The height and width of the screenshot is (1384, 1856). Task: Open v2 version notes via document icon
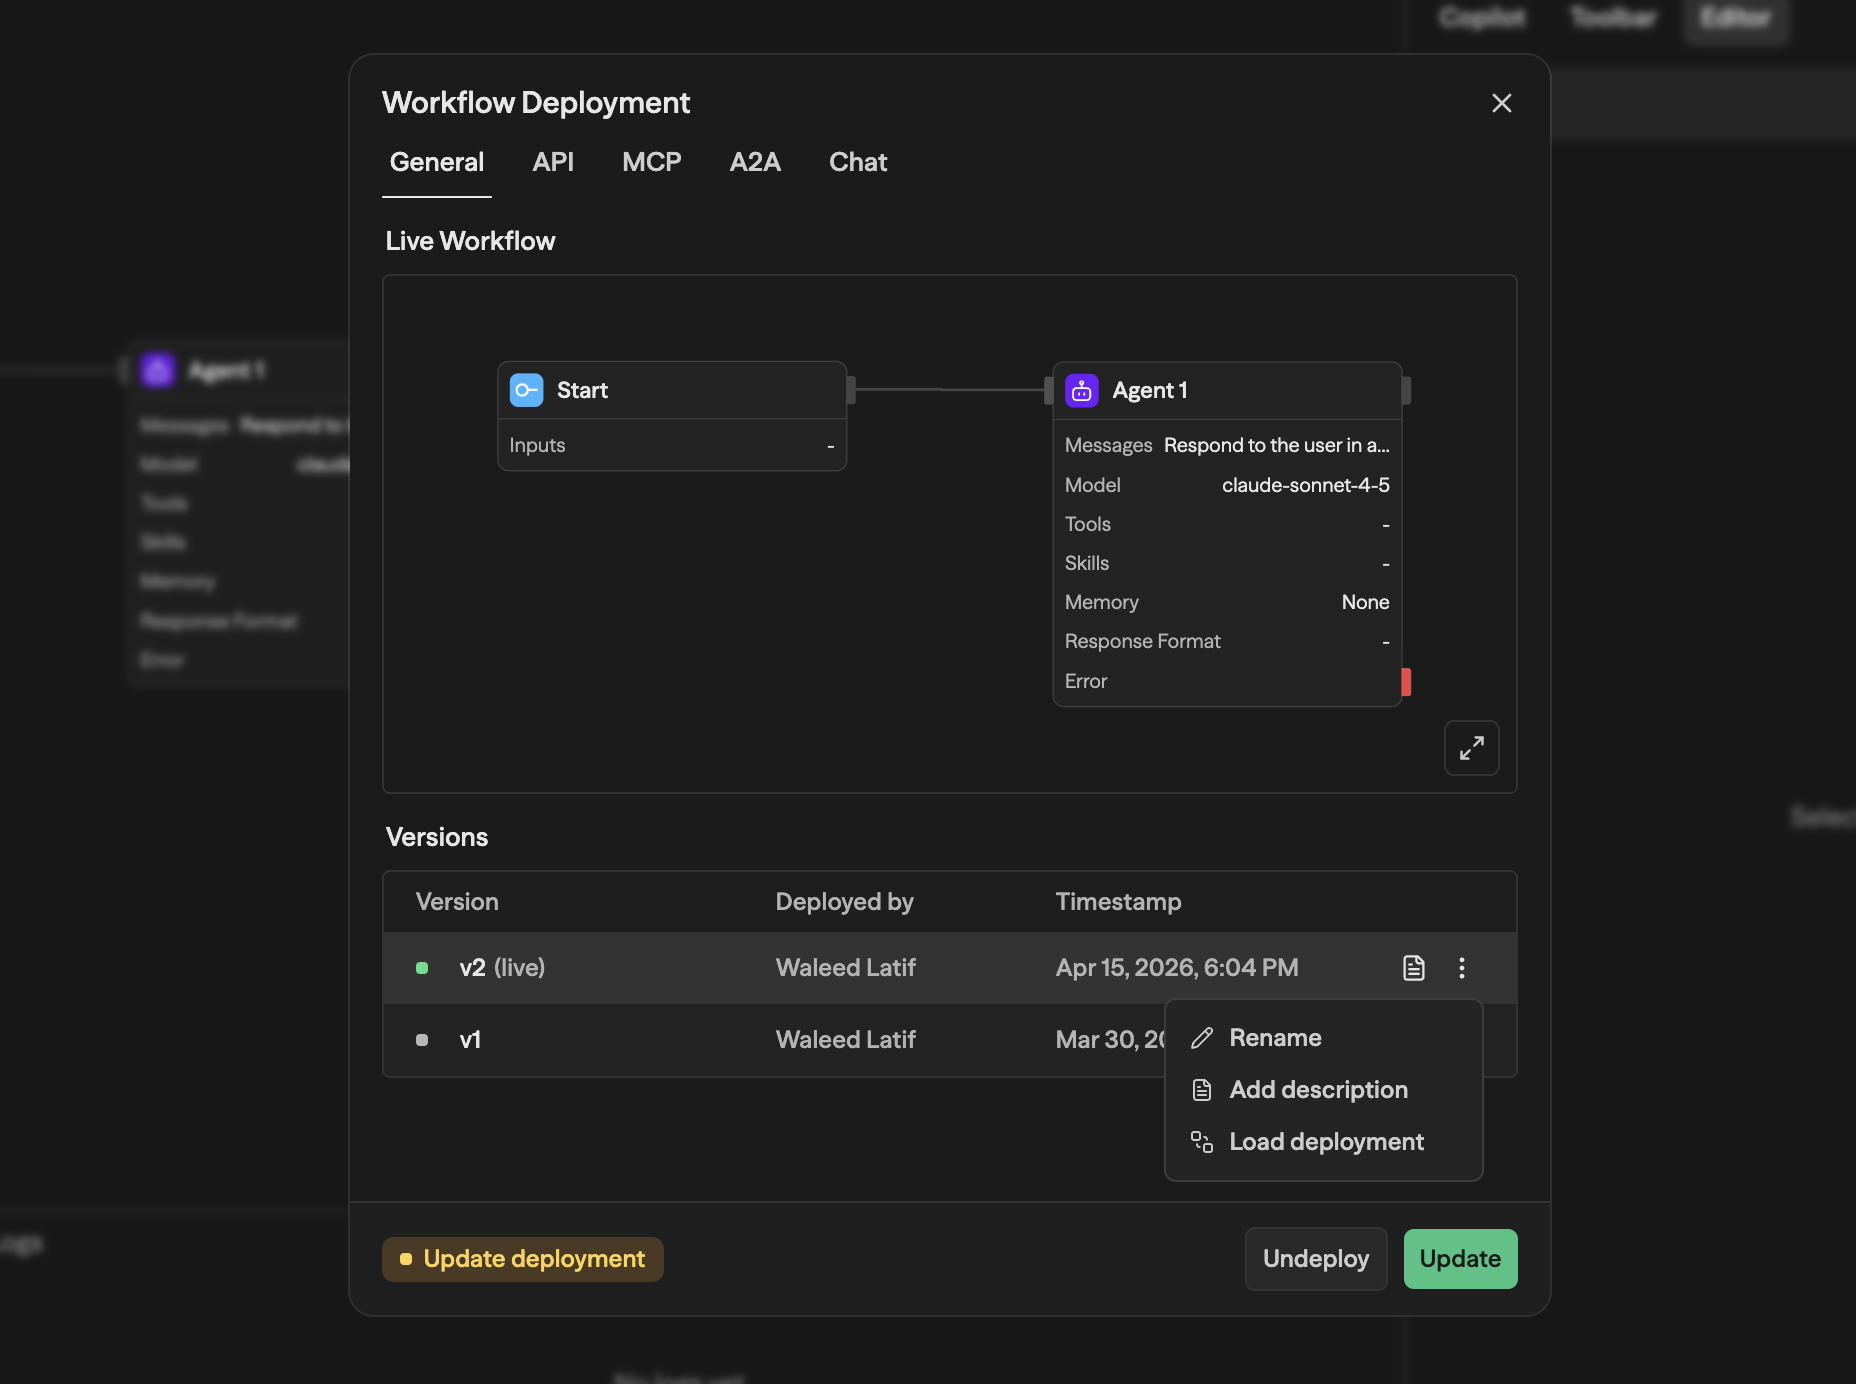tap(1413, 967)
